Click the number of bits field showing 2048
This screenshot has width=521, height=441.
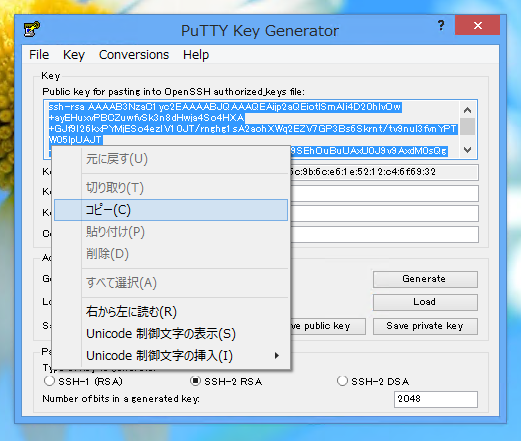436,399
